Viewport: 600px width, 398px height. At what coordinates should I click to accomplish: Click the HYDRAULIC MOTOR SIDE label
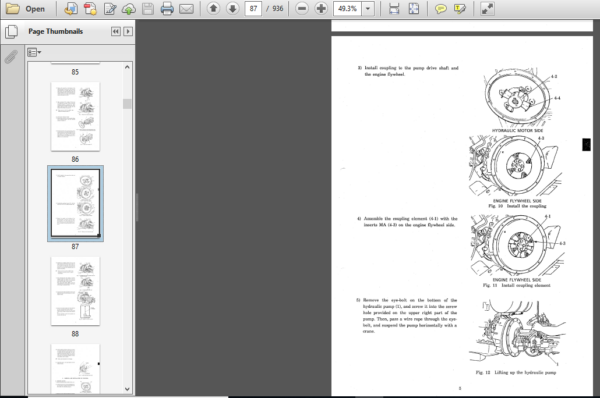point(517,130)
